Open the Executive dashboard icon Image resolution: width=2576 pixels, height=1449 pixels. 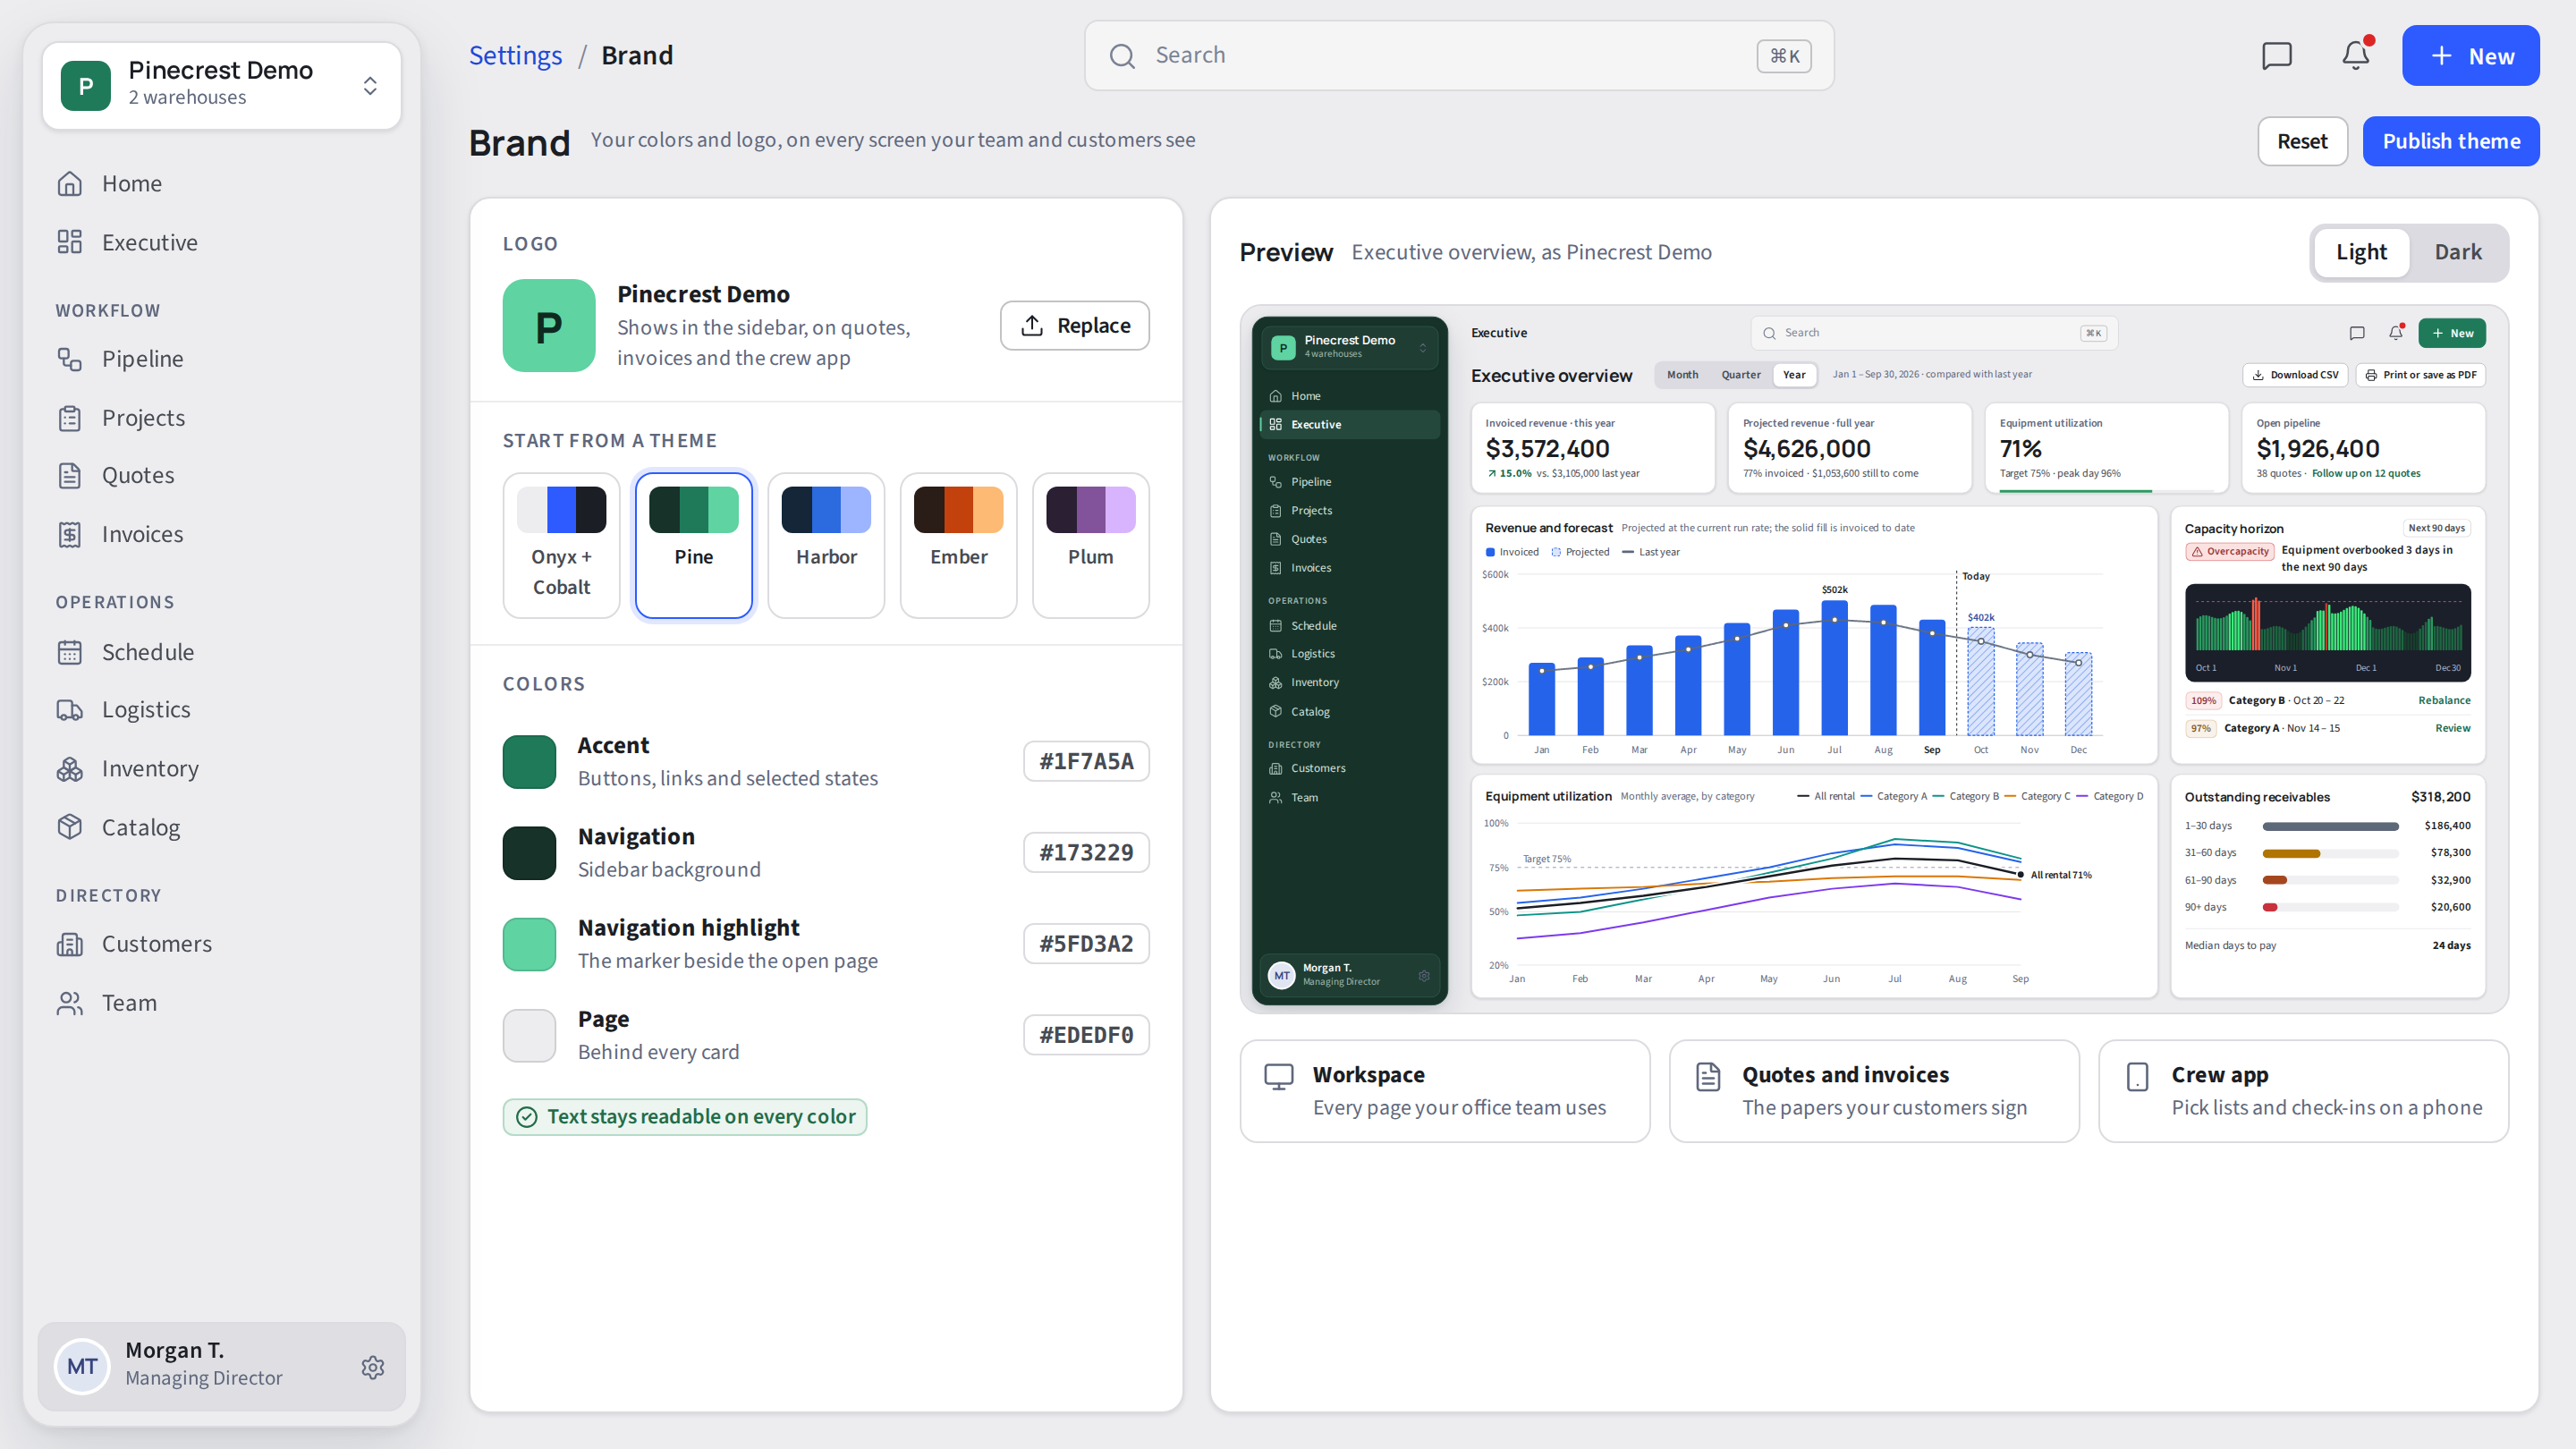click(x=69, y=242)
